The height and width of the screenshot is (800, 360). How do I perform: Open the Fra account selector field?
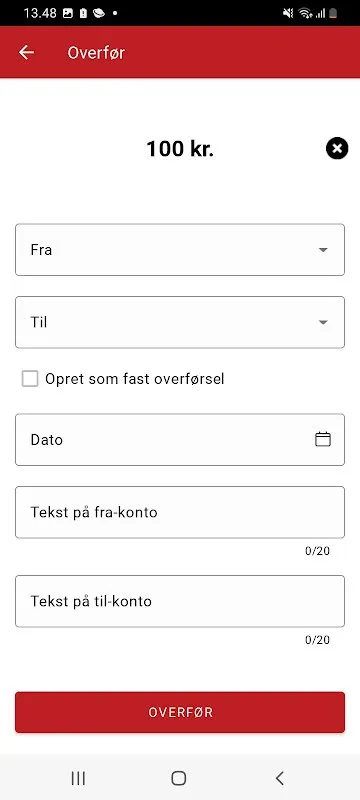click(180, 249)
